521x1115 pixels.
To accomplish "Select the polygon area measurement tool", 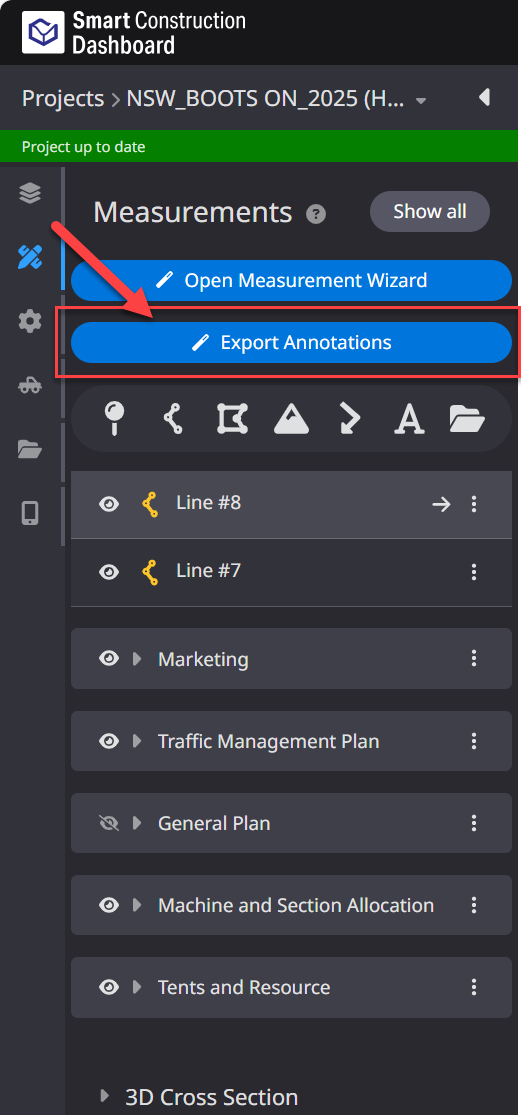I will pos(232,418).
